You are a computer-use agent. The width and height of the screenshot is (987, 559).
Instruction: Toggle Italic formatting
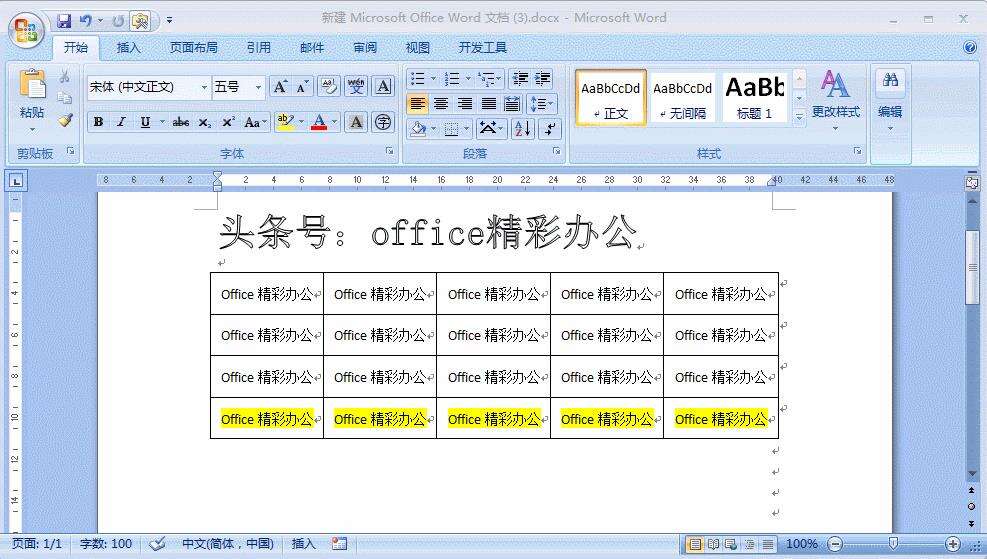(x=121, y=122)
